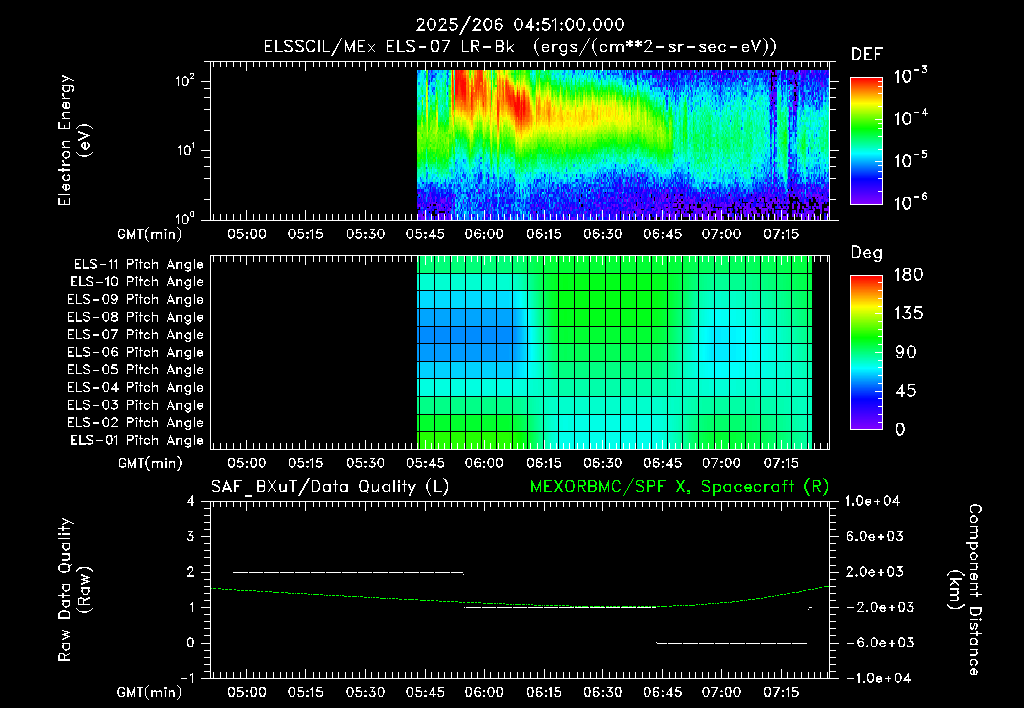The width and height of the screenshot is (1024, 708).
Task: Click the 2.0e+03 value on the distance axis
Action: point(874,571)
